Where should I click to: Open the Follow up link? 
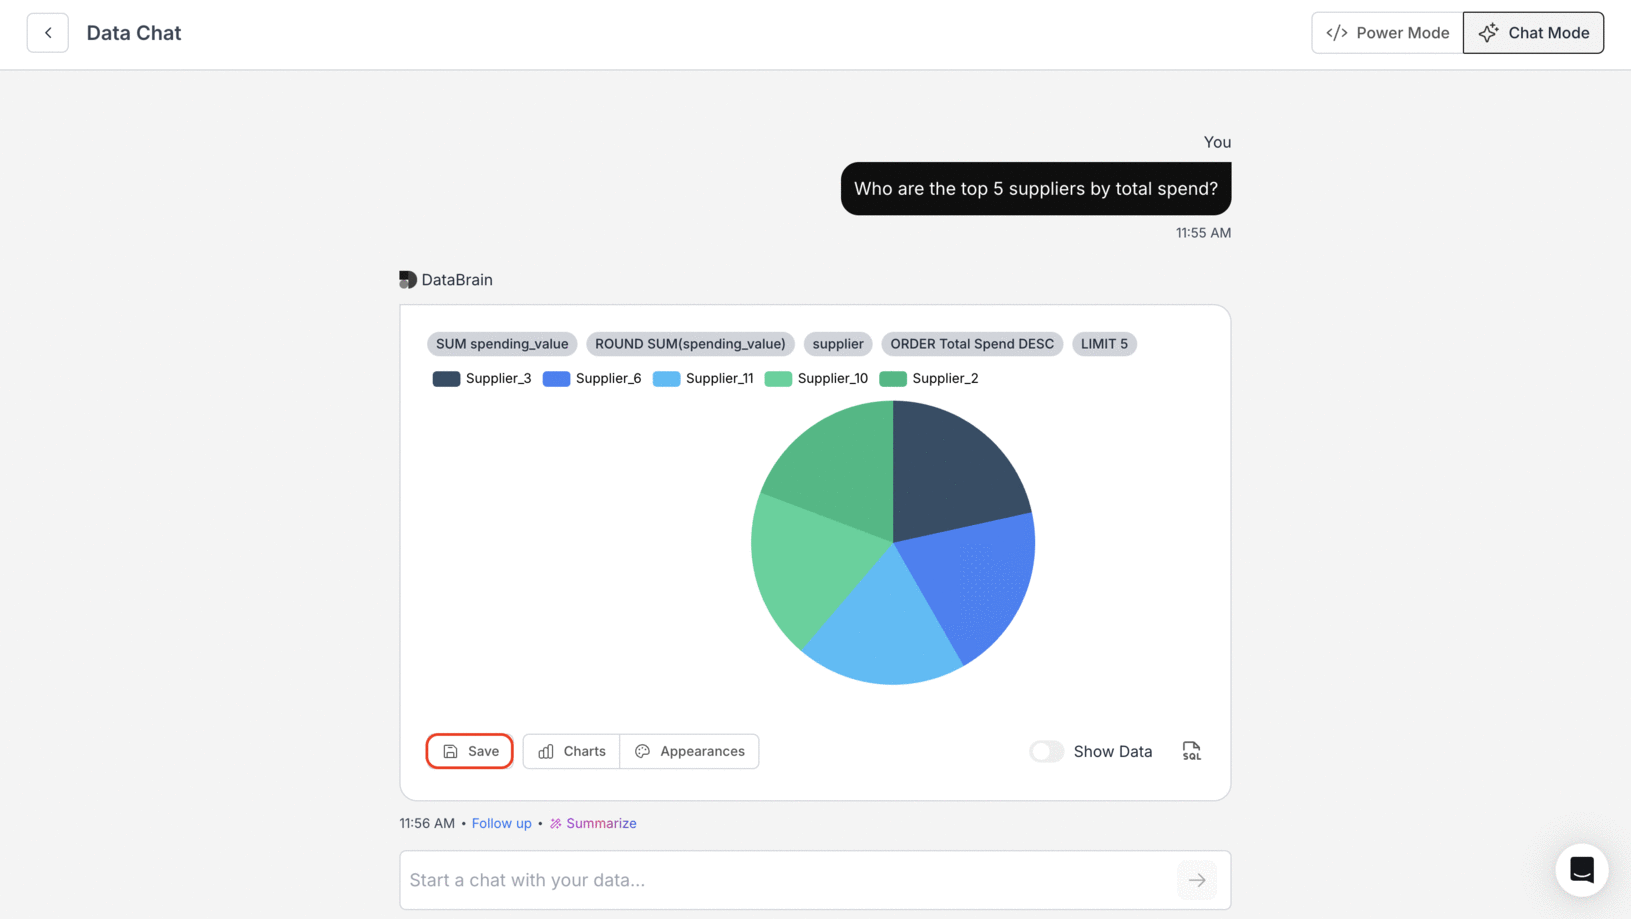coord(501,823)
